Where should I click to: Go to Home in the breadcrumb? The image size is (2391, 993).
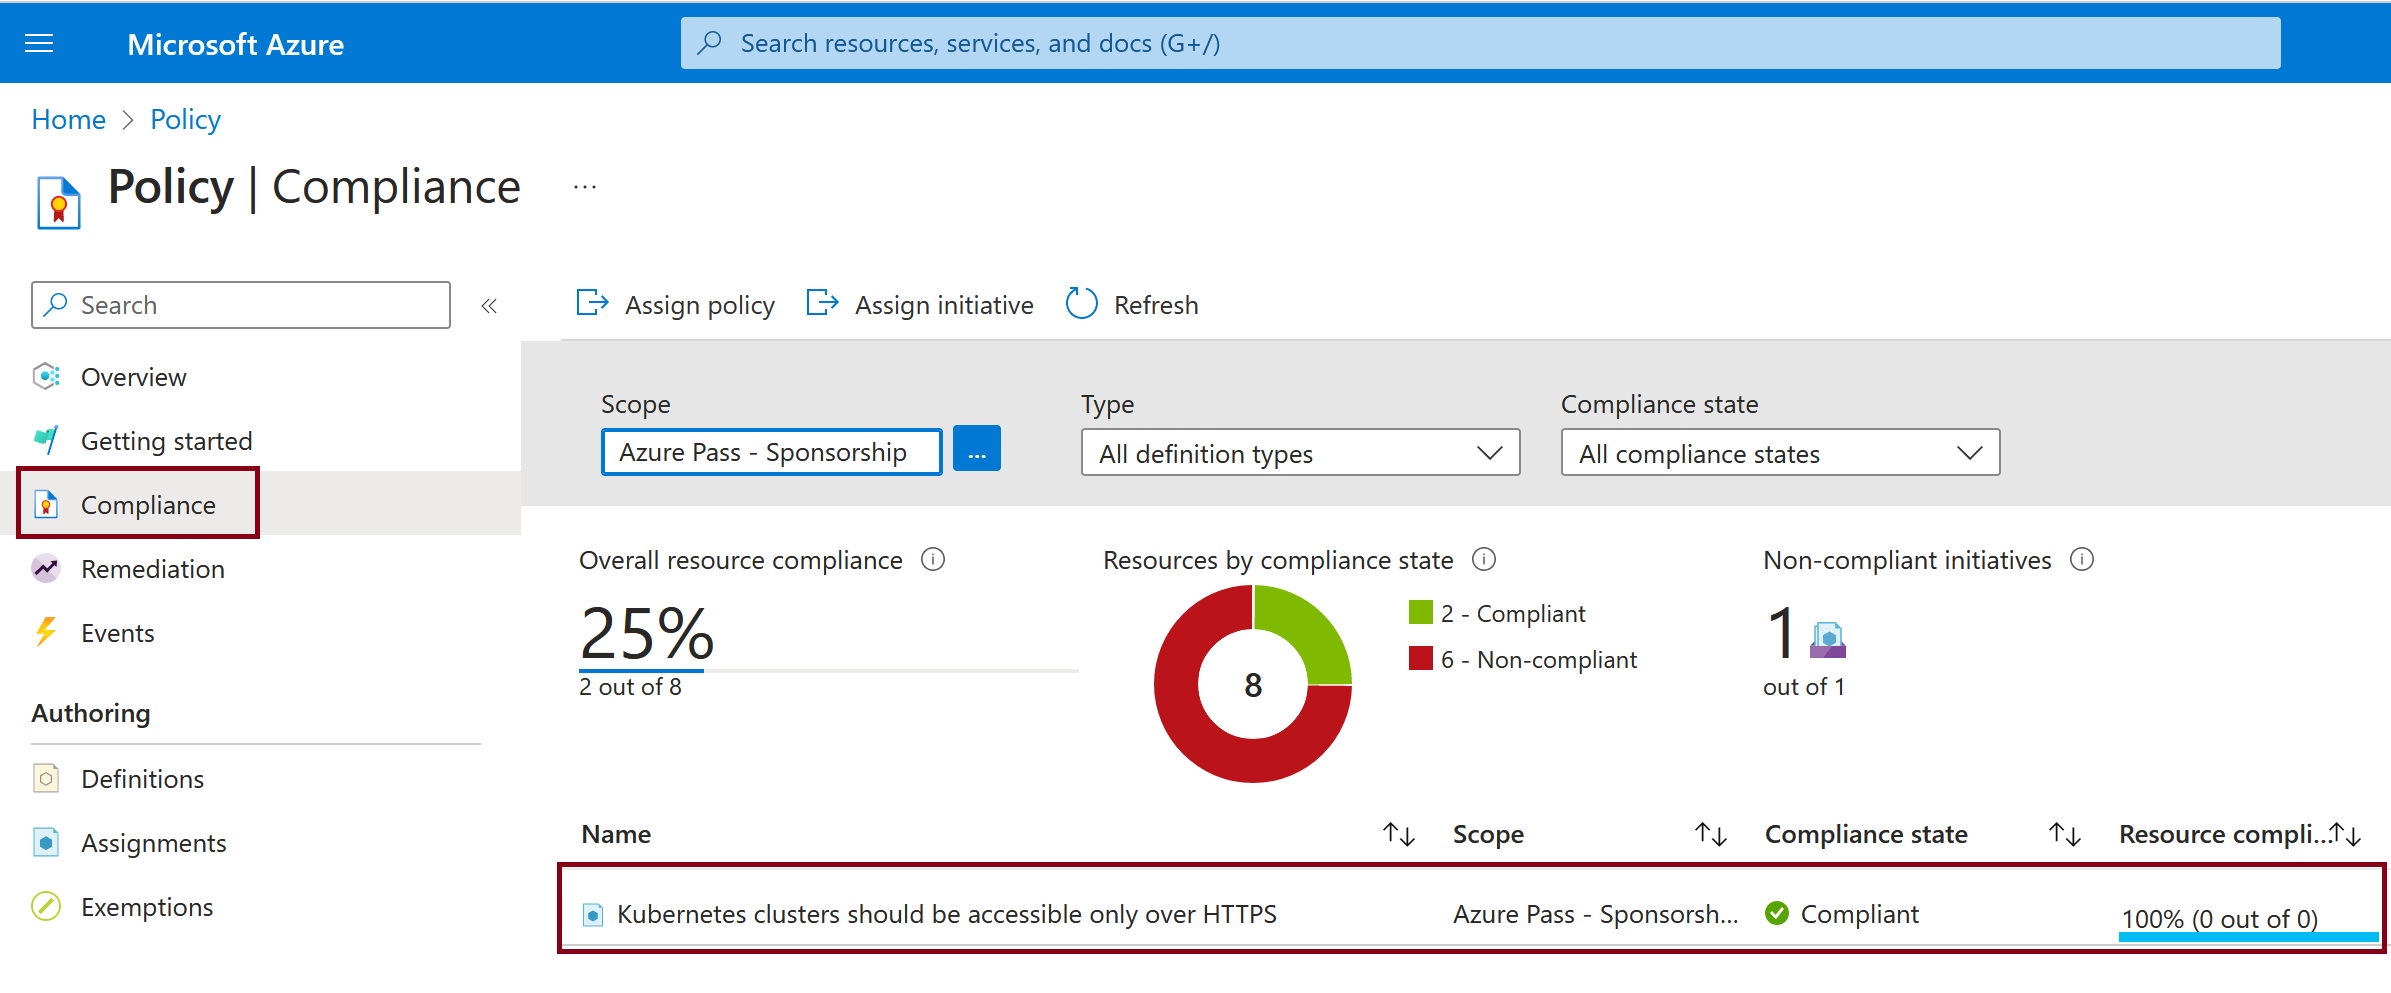pos(68,120)
